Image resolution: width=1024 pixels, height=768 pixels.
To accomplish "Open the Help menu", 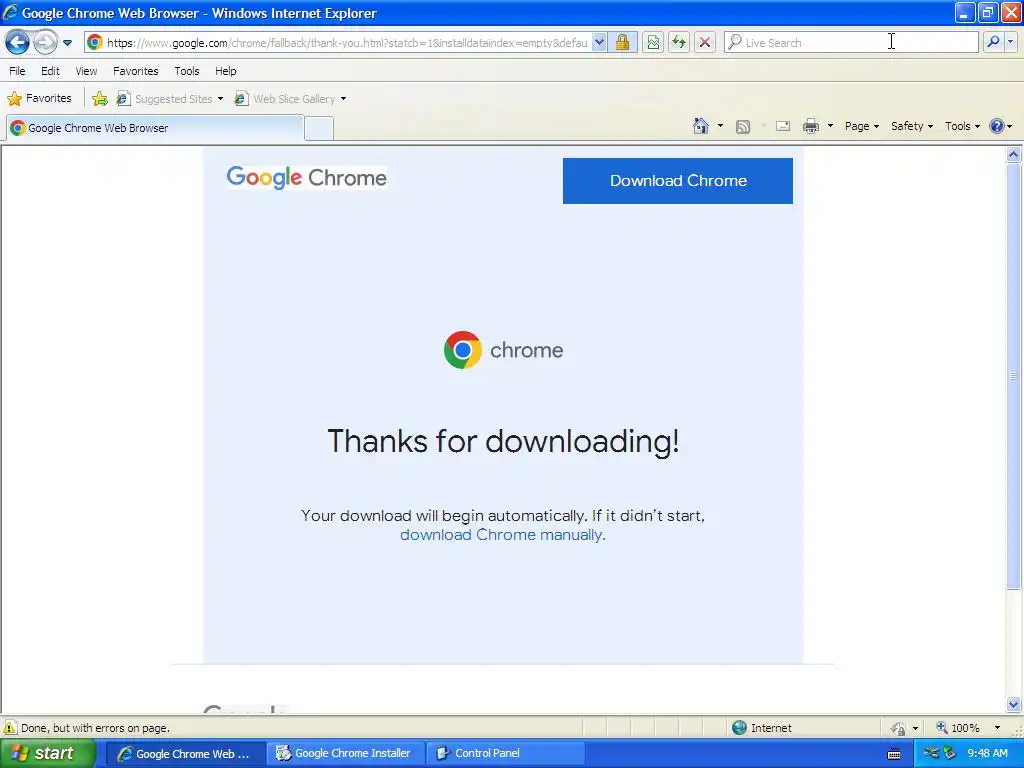I will [x=226, y=71].
